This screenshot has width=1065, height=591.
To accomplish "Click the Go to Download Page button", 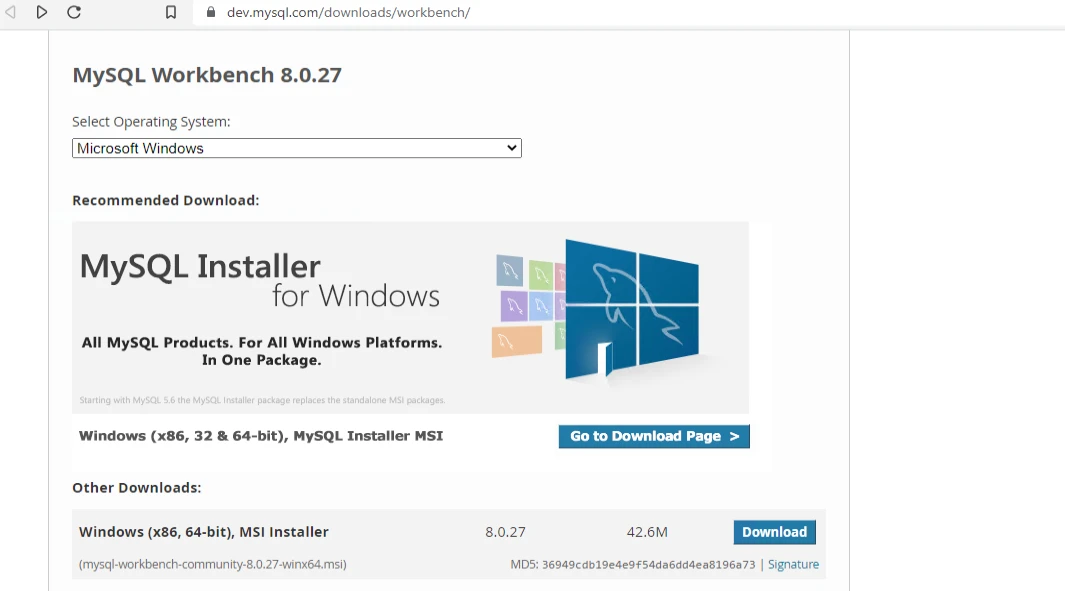I will coord(653,436).
